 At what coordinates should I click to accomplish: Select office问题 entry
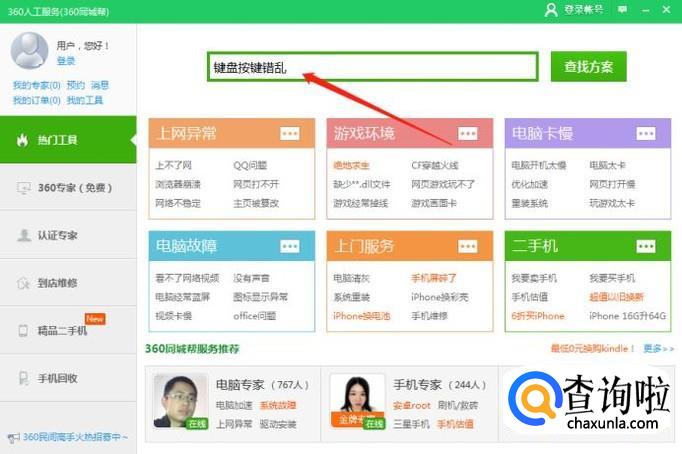255,316
